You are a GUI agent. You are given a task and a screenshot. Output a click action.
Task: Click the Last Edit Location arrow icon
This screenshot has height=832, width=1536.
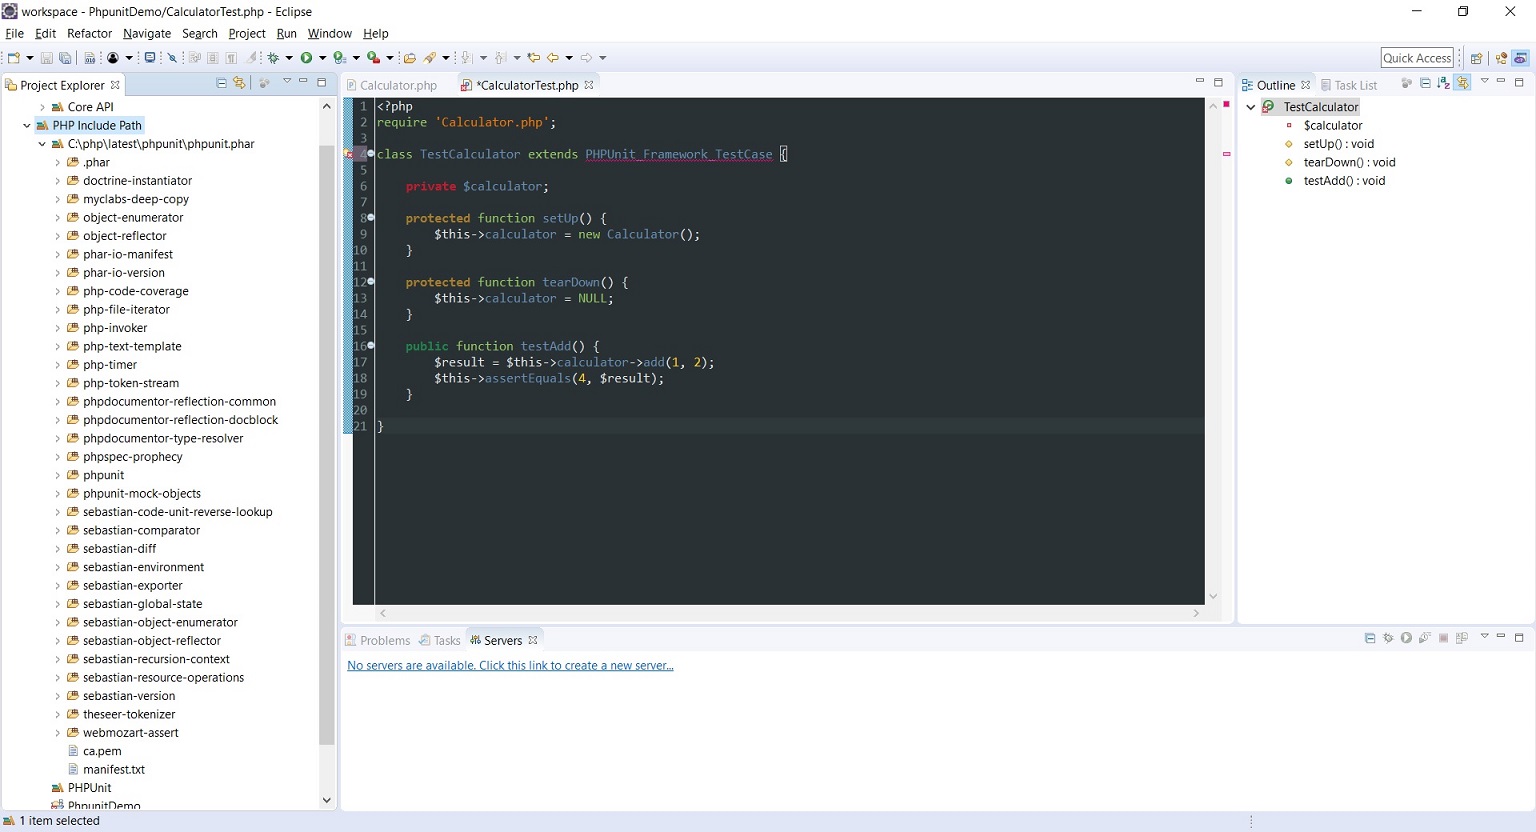(x=533, y=58)
